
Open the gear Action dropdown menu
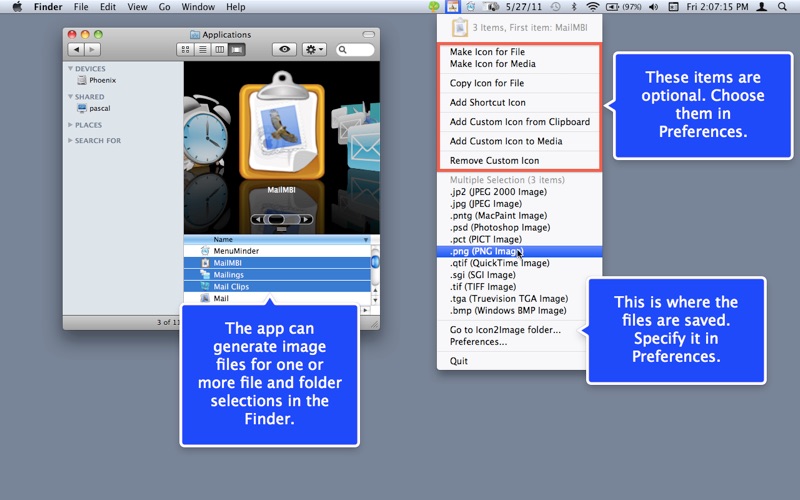tap(314, 49)
